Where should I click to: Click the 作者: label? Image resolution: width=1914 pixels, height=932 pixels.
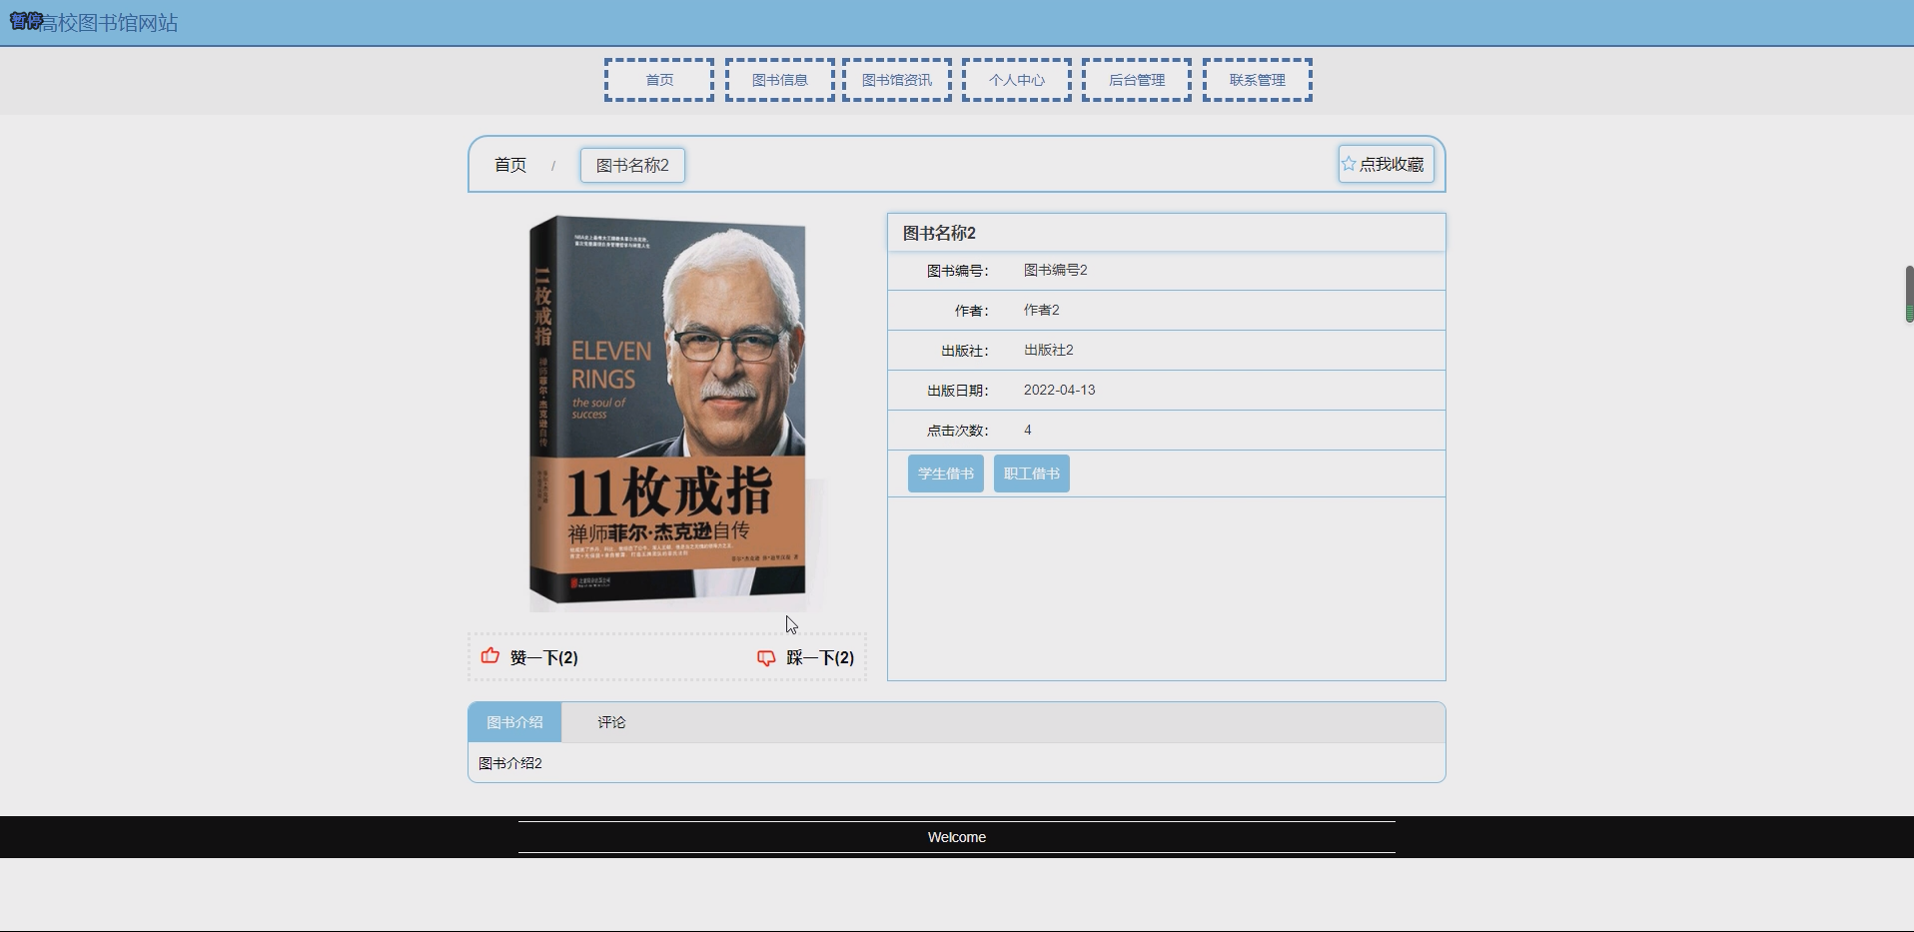971,311
